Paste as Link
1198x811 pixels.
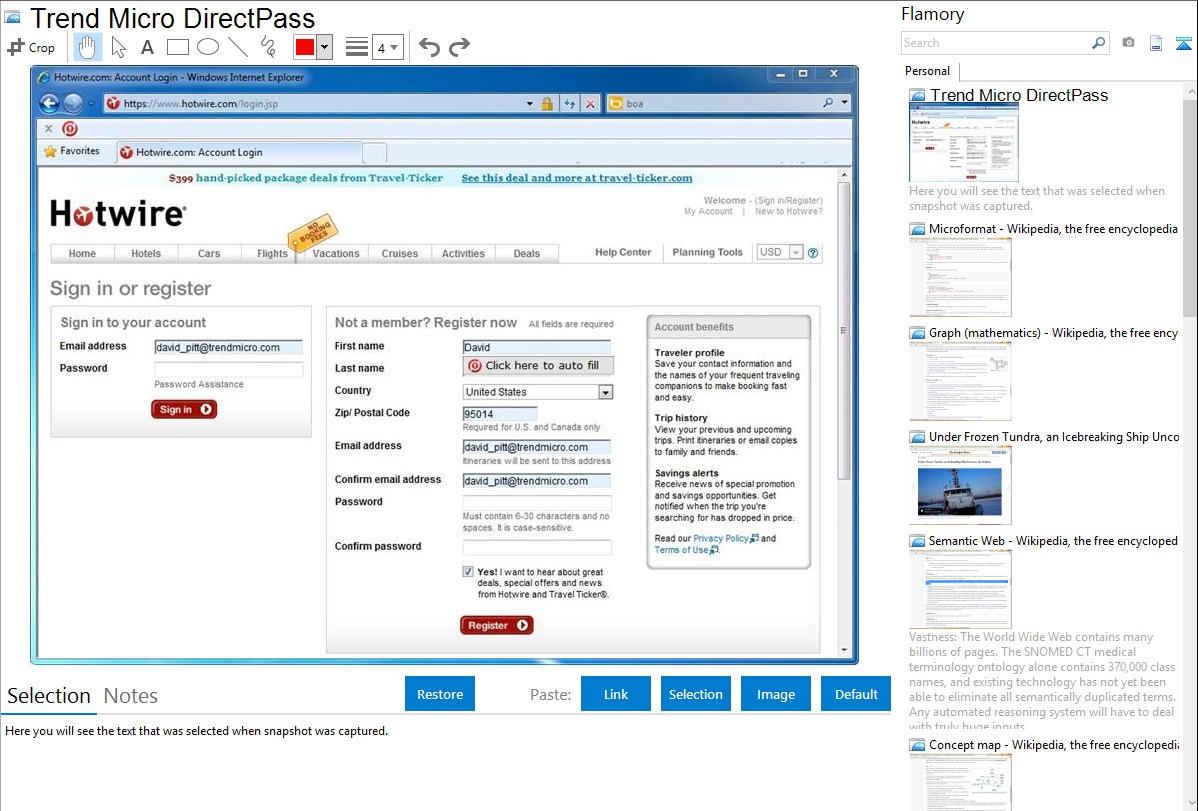616,694
